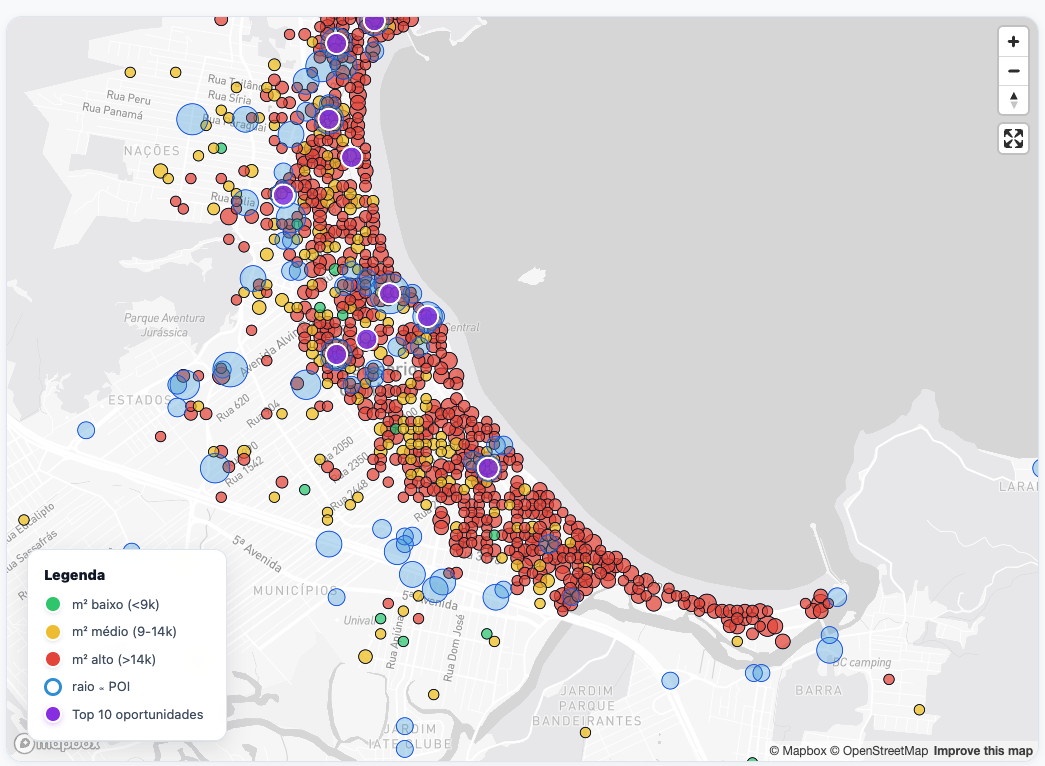Select purple marker beside the Central label
The height and width of the screenshot is (766, 1045).
coord(427,317)
